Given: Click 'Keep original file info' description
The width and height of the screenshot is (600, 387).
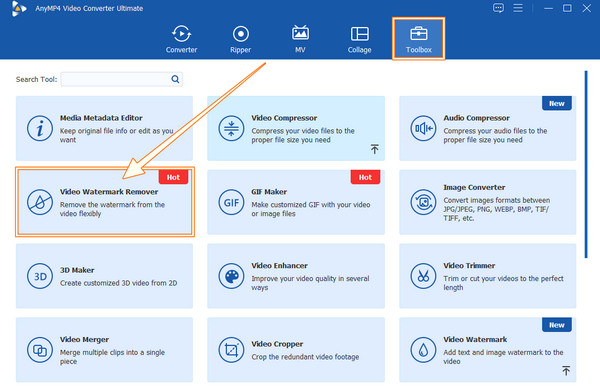Looking at the screenshot, I should click(x=116, y=135).
